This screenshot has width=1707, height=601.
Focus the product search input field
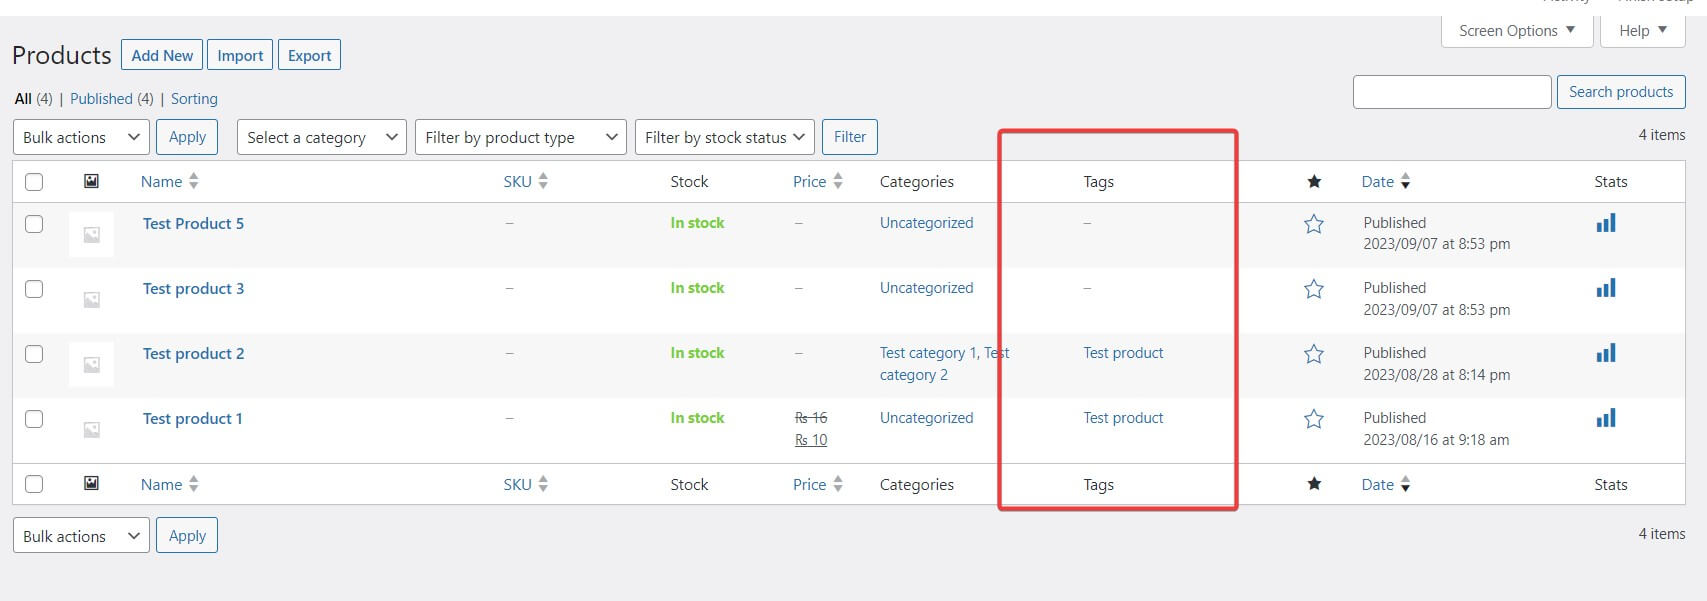(x=1452, y=92)
